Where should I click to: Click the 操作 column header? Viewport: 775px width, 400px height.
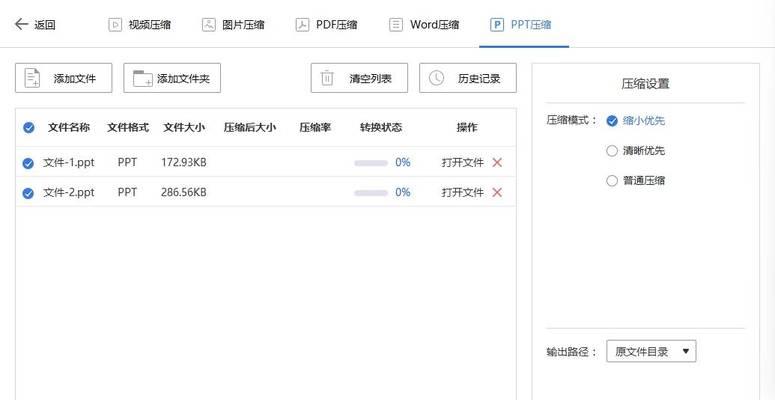(467, 128)
